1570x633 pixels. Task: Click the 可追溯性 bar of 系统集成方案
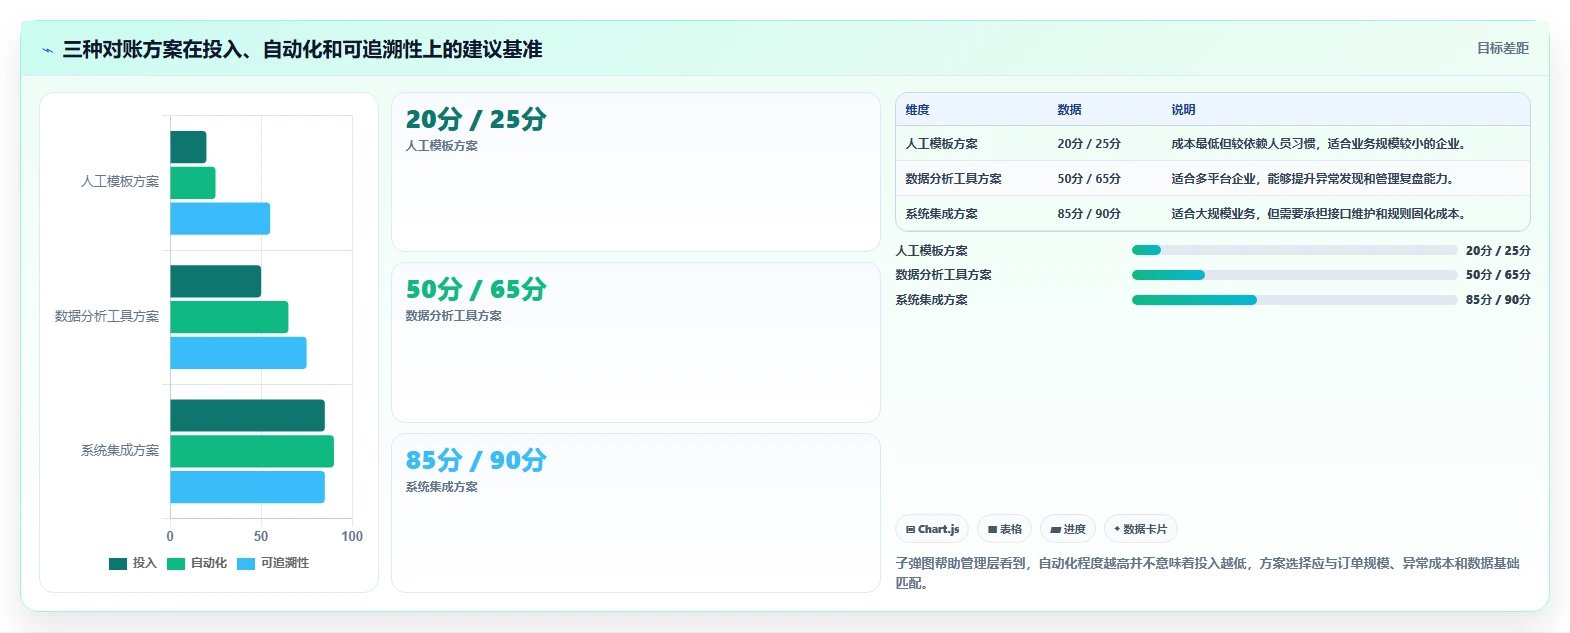[x=247, y=487]
